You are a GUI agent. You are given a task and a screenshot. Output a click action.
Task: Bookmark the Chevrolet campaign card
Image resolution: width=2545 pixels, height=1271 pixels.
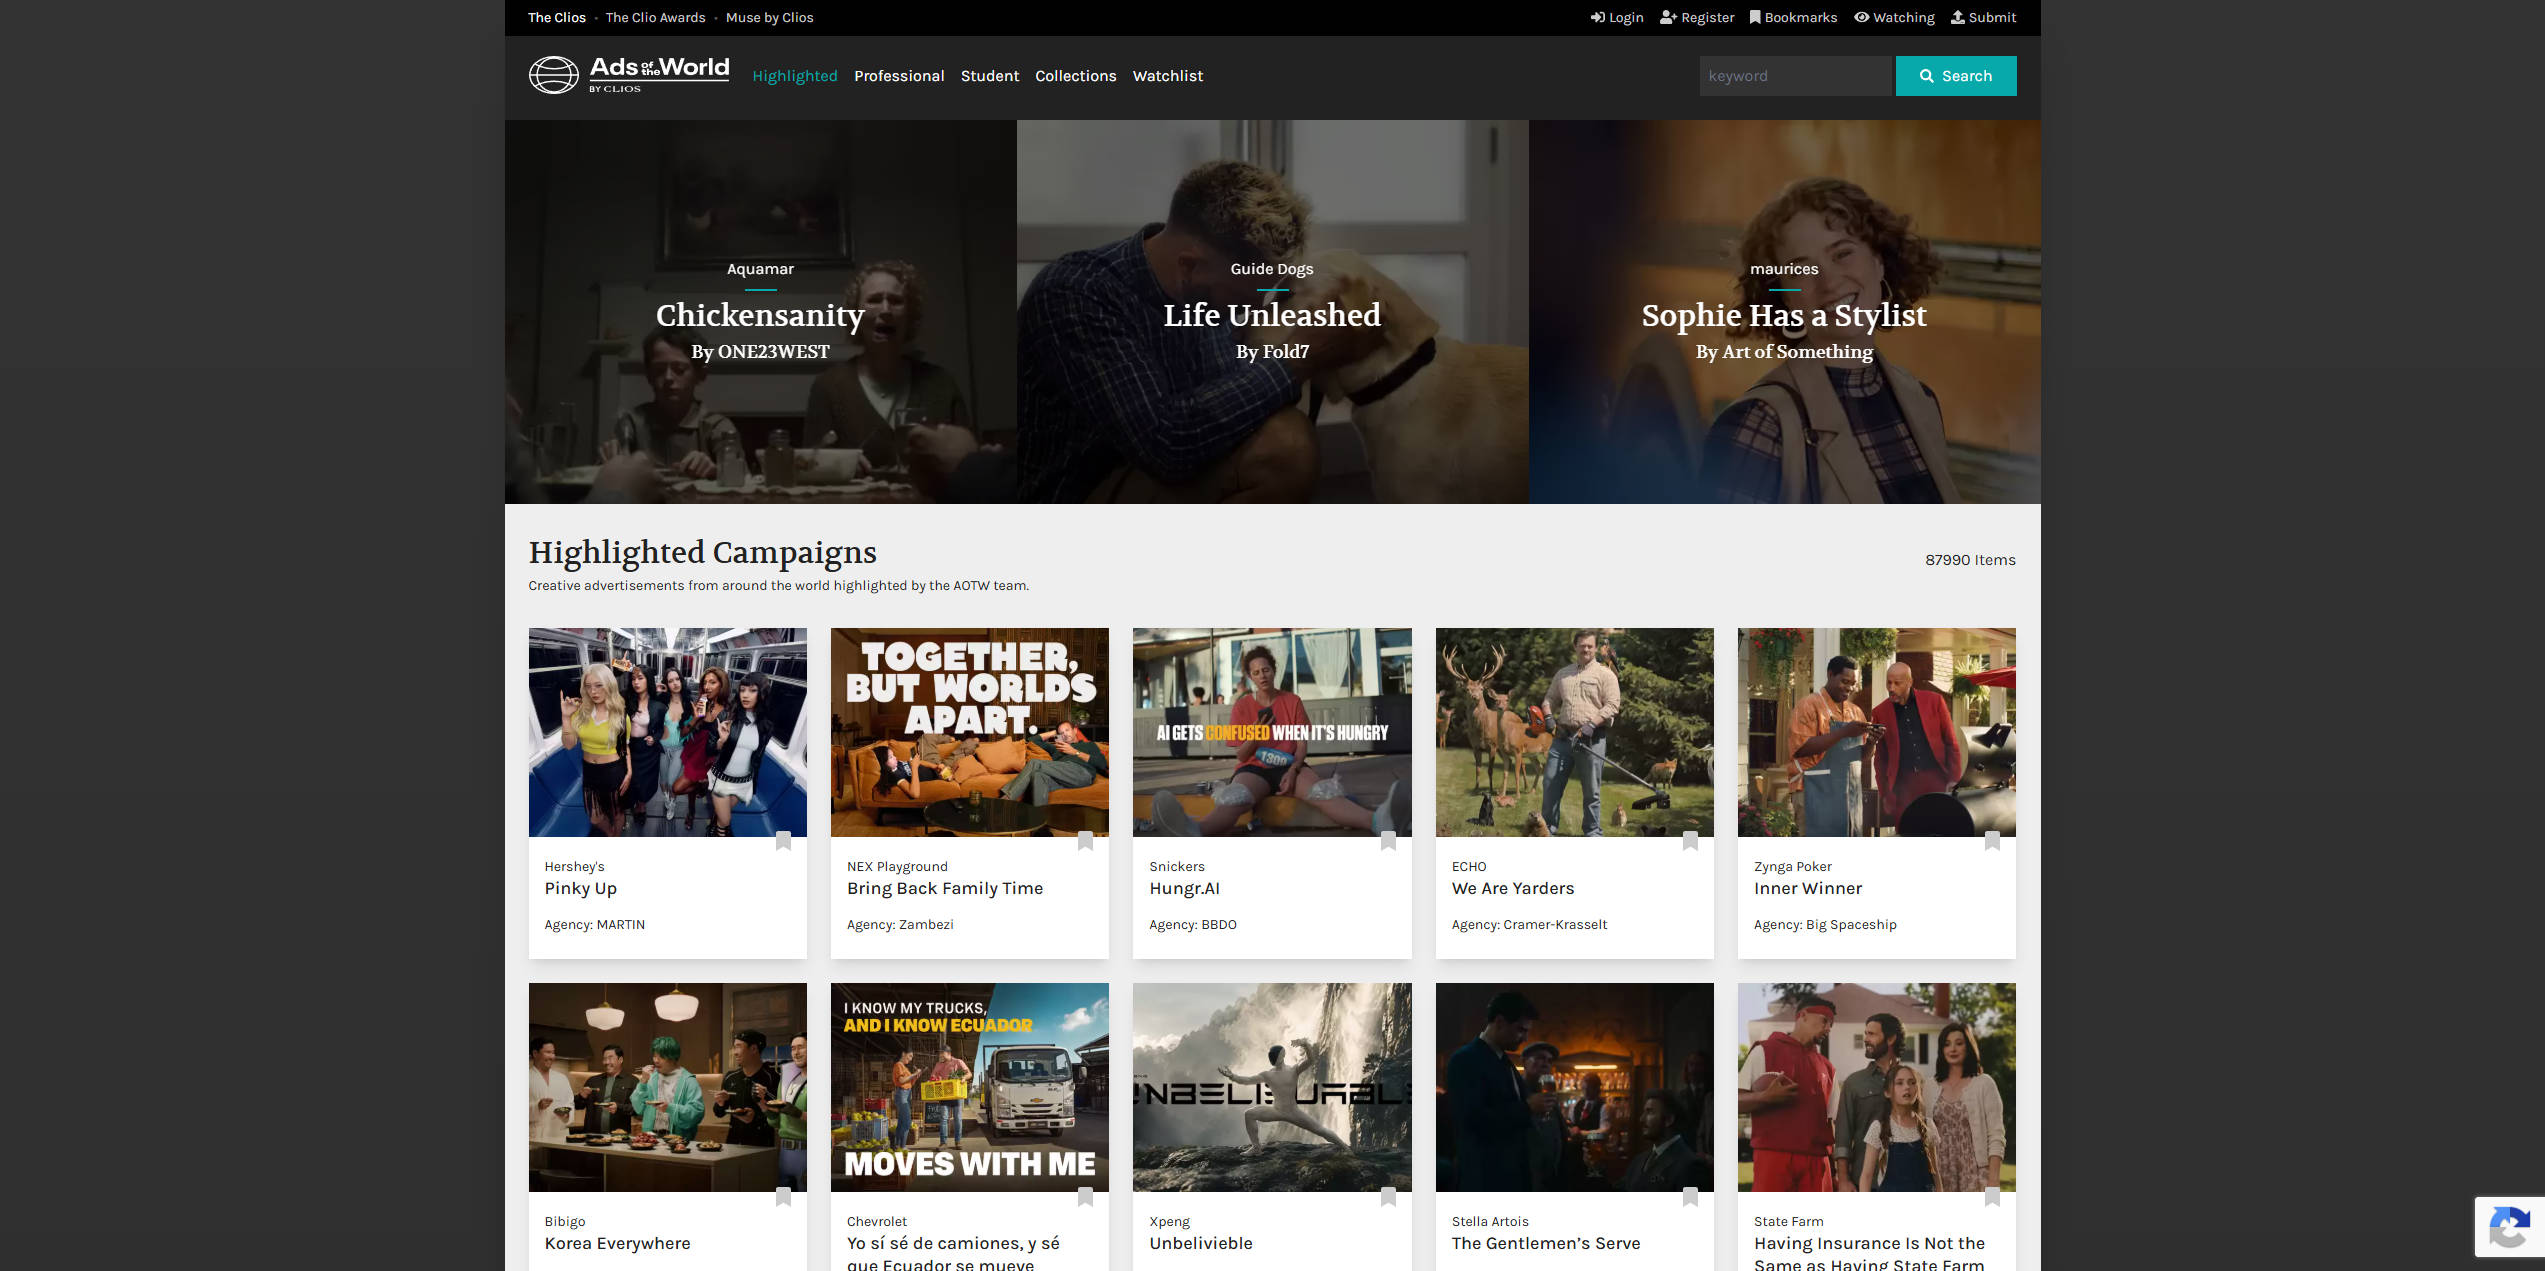[x=1085, y=1197]
